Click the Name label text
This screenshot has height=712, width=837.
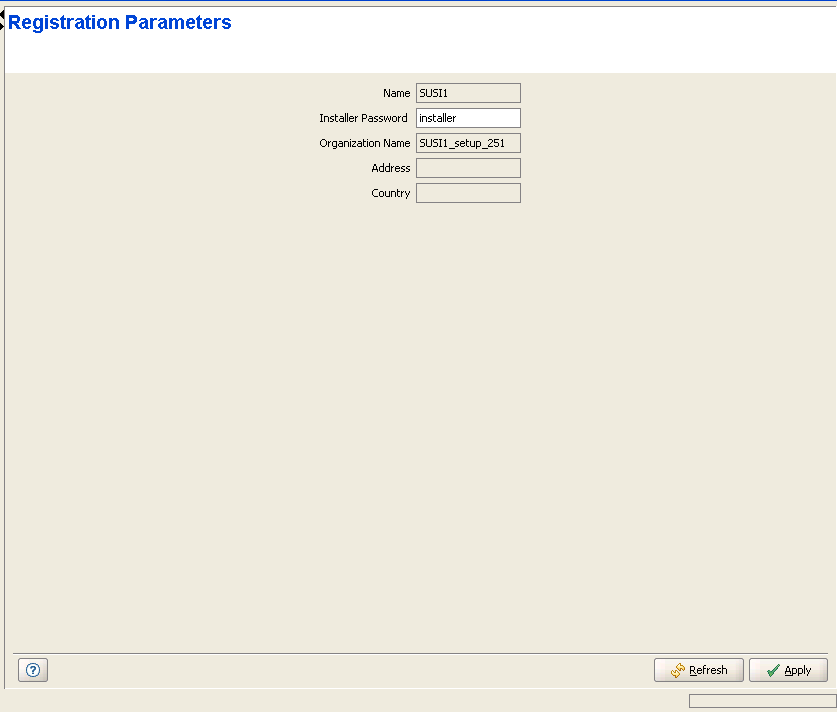click(396, 93)
